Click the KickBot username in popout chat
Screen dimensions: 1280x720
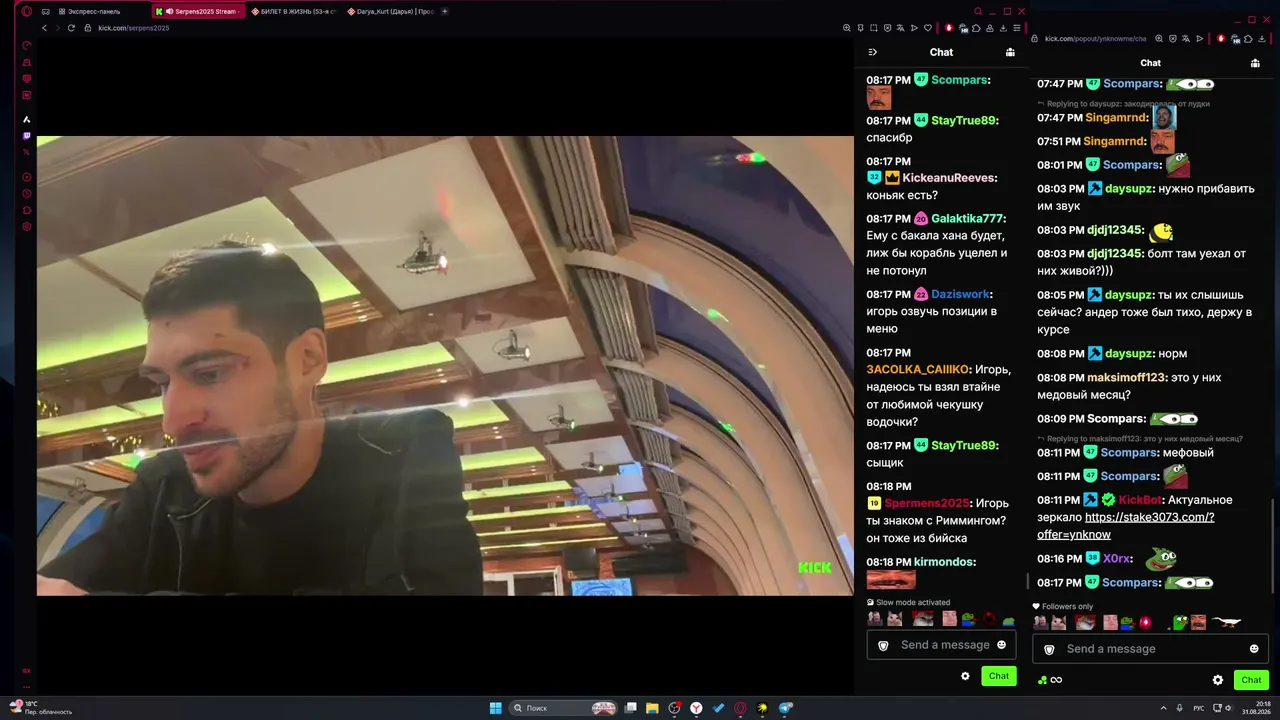(1140, 500)
